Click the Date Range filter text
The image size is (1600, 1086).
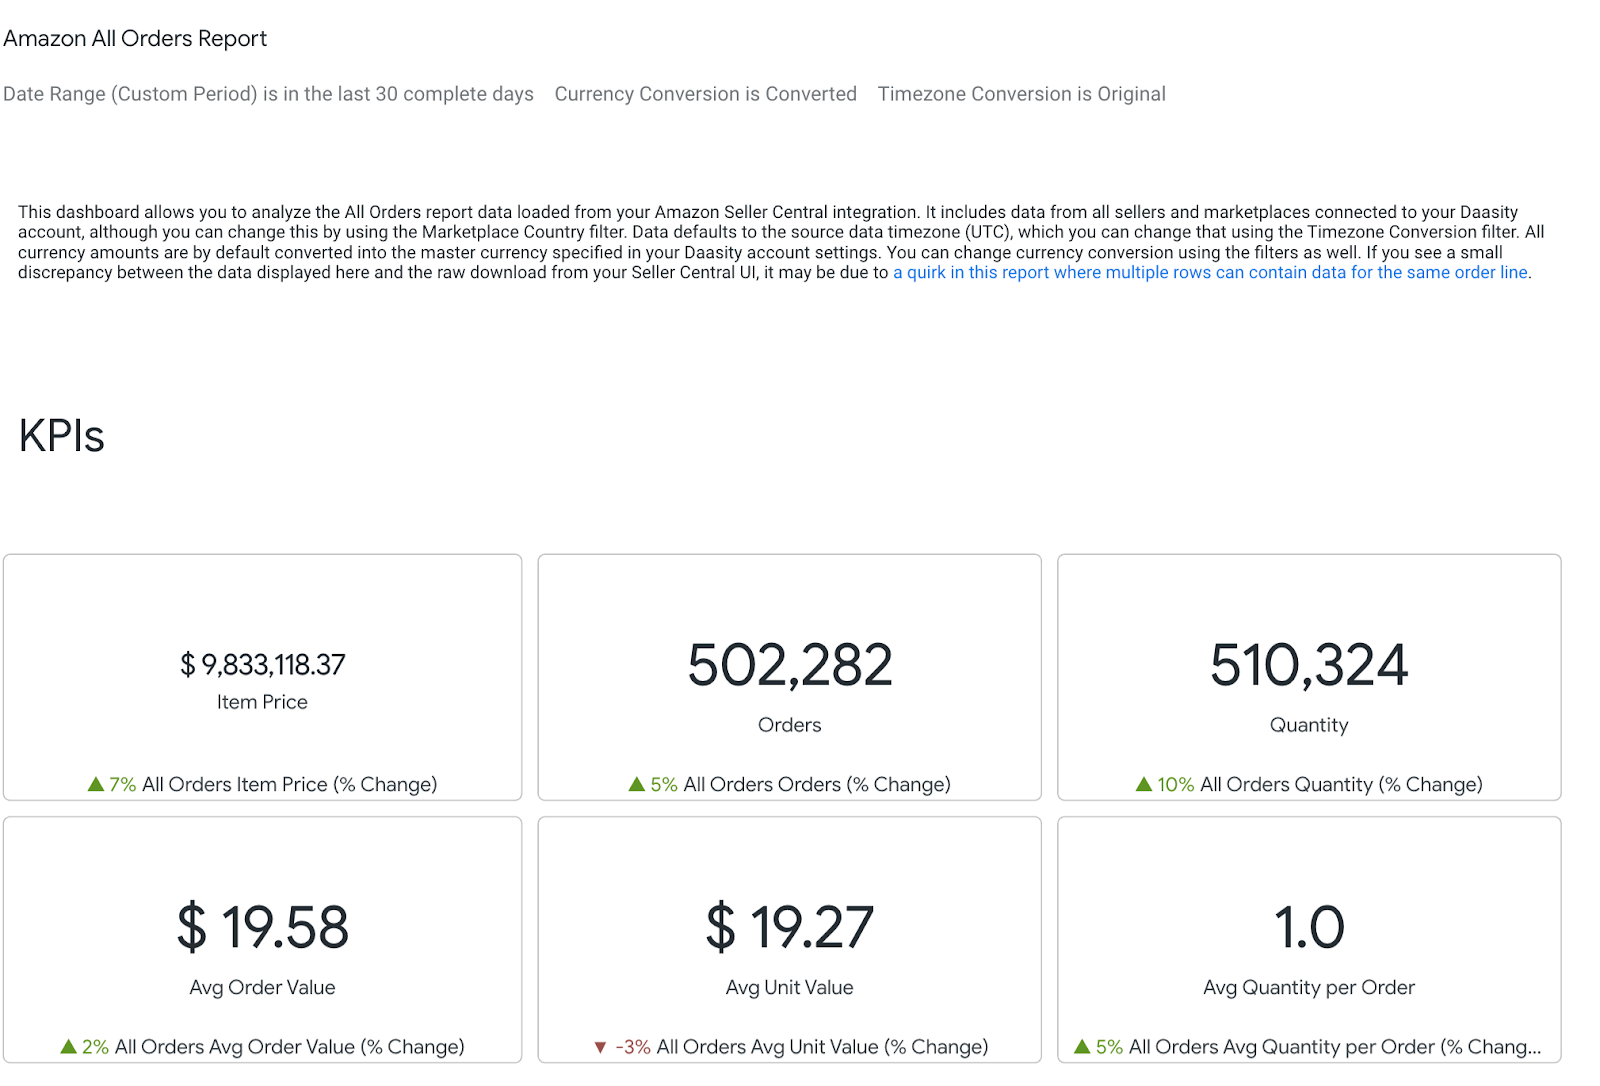(268, 94)
